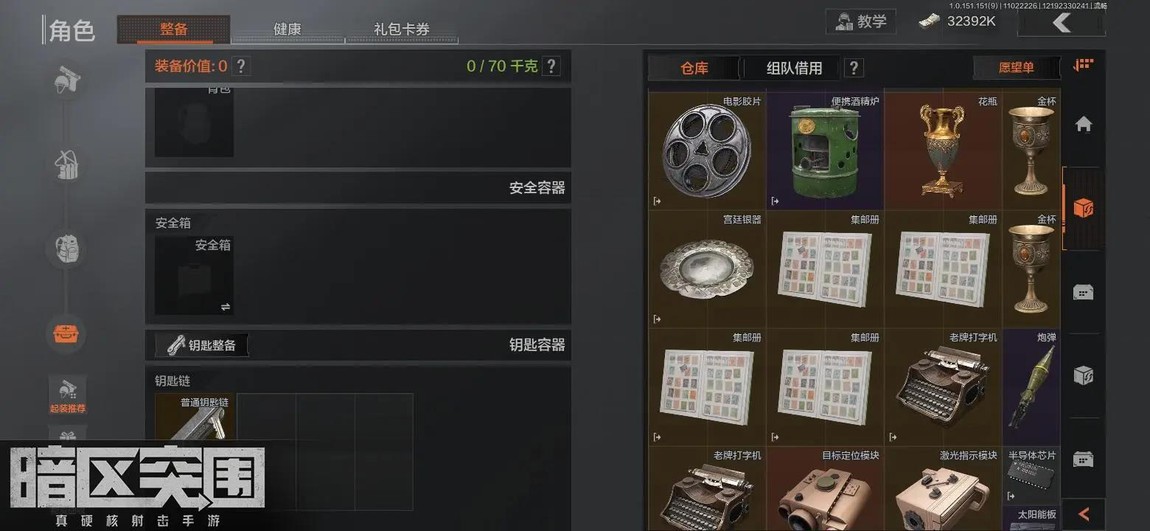Open the 起装推荐 loadout recommendation
The height and width of the screenshot is (531, 1150).
pyautogui.click(x=67, y=396)
